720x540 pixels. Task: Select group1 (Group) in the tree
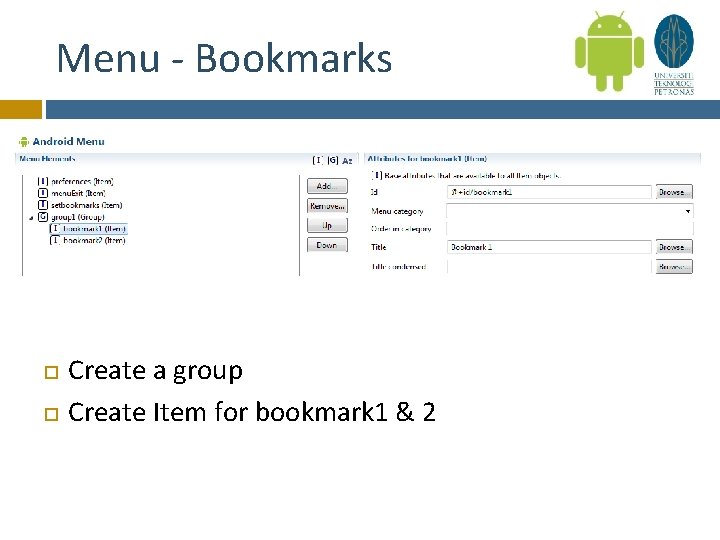[x=78, y=217]
